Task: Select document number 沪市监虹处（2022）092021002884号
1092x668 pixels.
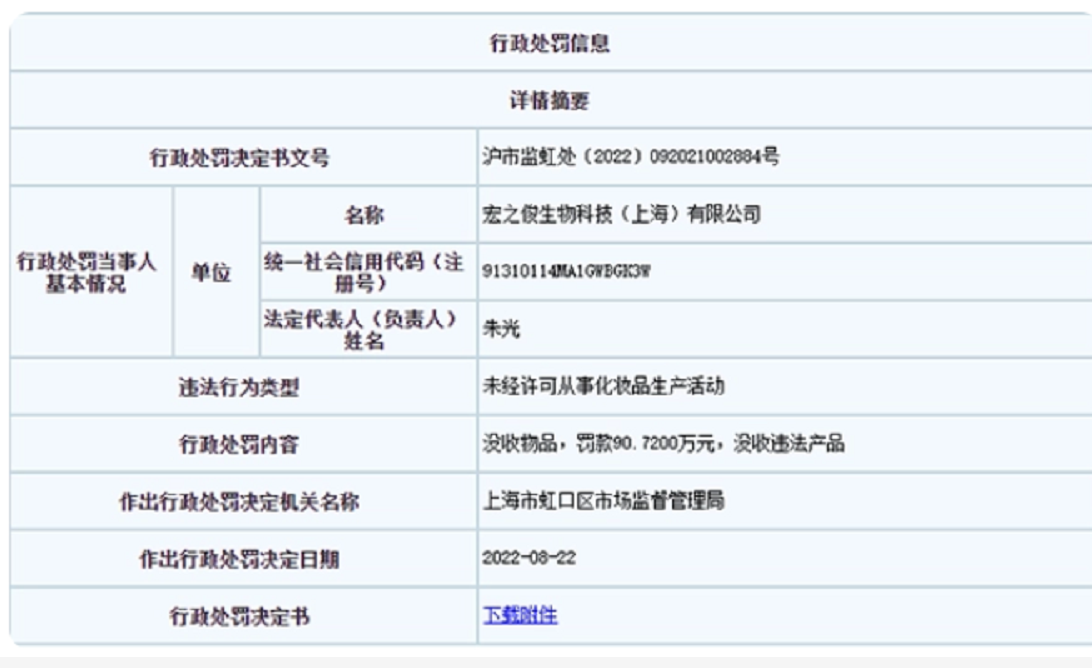Action: click(x=630, y=156)
